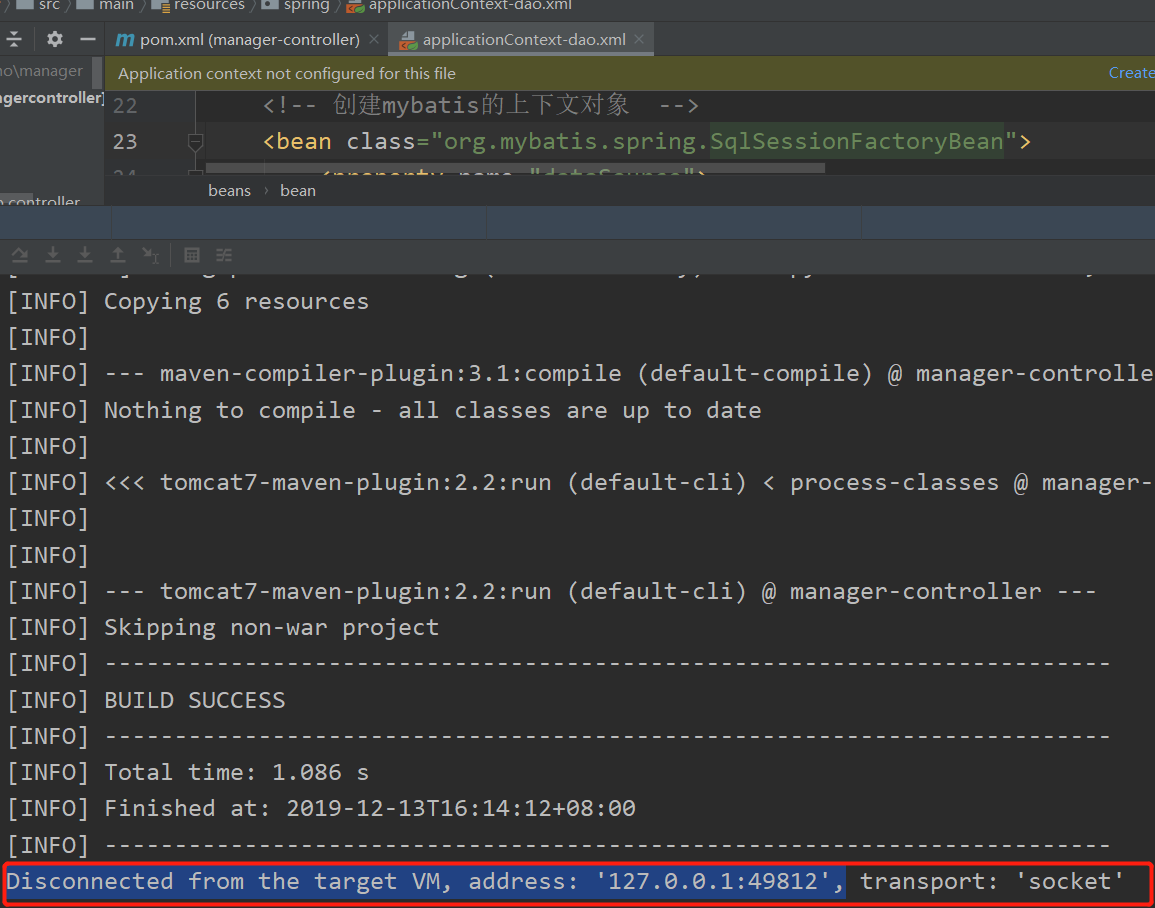Close the applicationContext-dao.xml tab
Image resolution: width=1155 pixels, height=908 pixels.
click(639, 39)
